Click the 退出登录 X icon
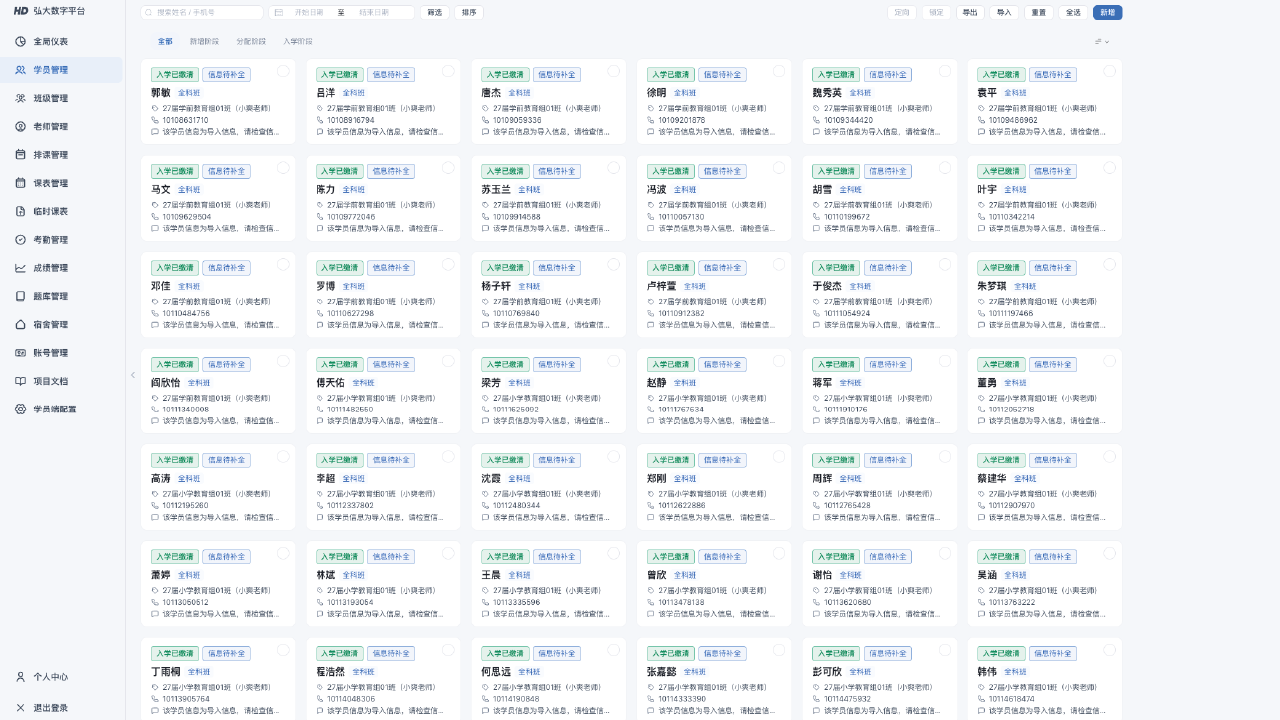Image resolution: width=1280 pixels, height=720 pixels. click(20, 708)
